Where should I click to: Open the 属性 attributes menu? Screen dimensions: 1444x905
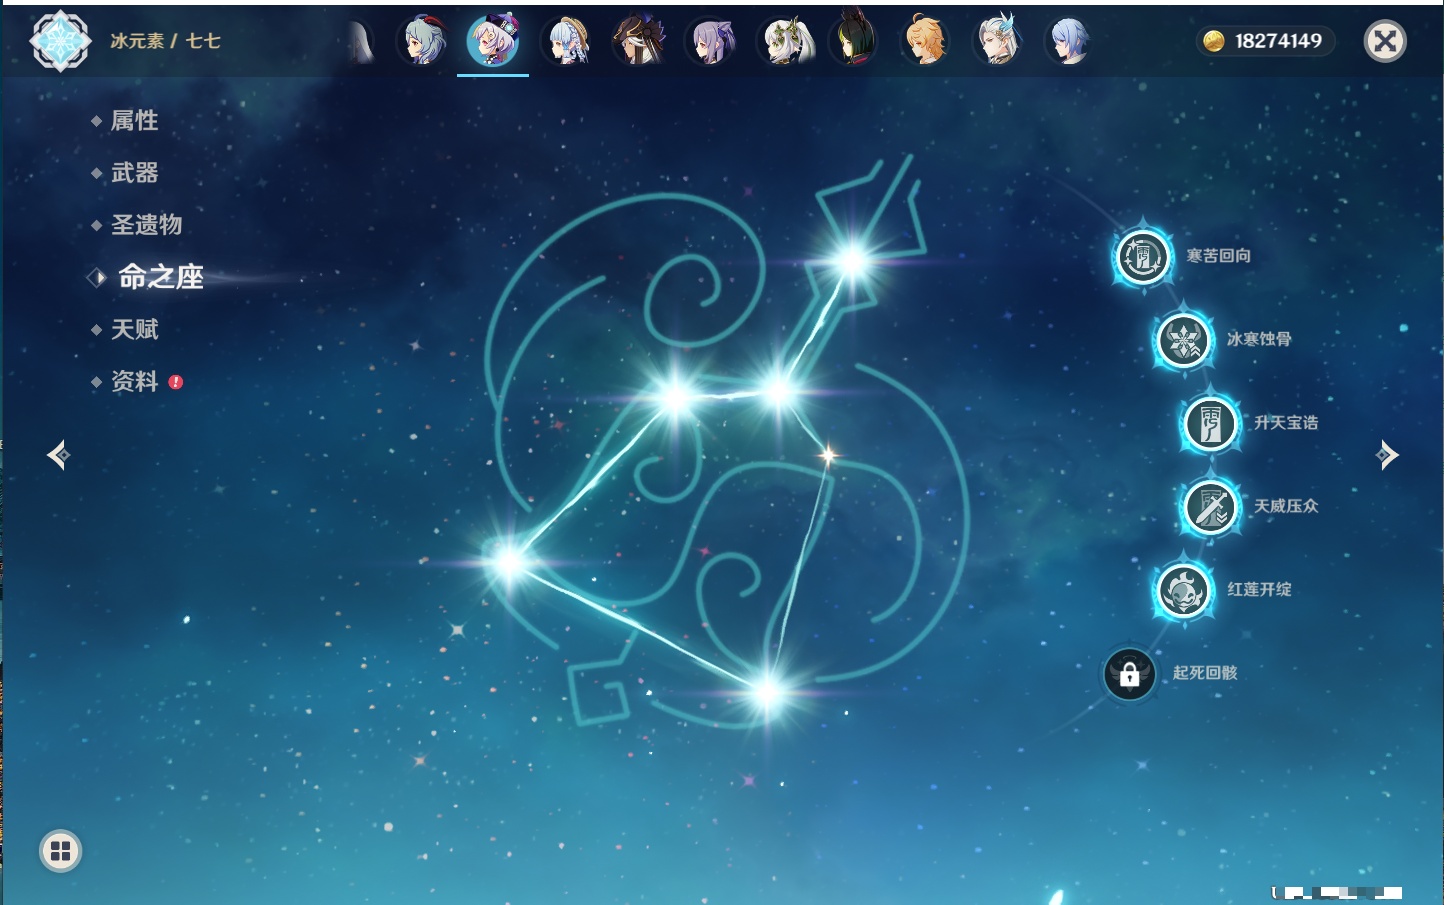134,121
